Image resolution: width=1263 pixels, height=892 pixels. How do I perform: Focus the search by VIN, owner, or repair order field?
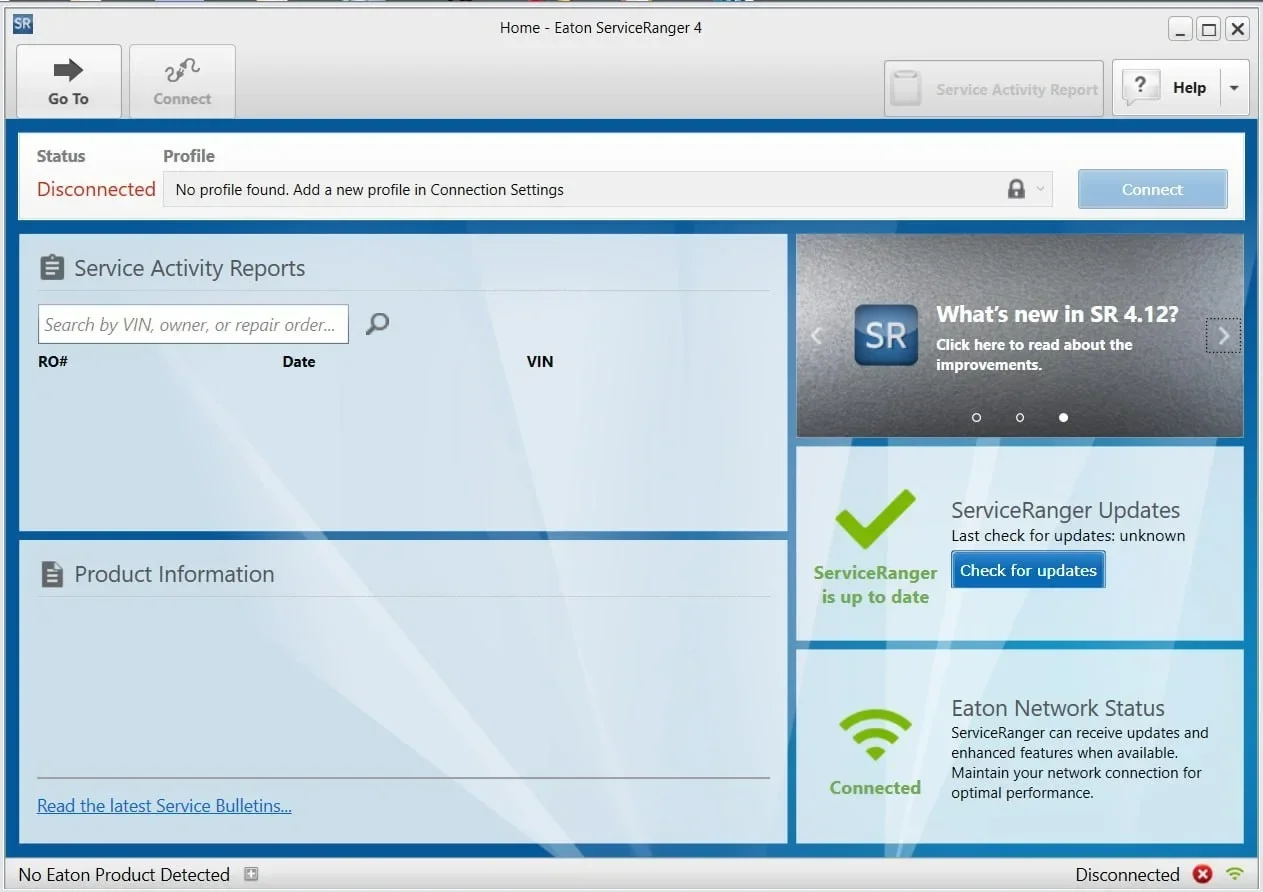coord(193,324)
